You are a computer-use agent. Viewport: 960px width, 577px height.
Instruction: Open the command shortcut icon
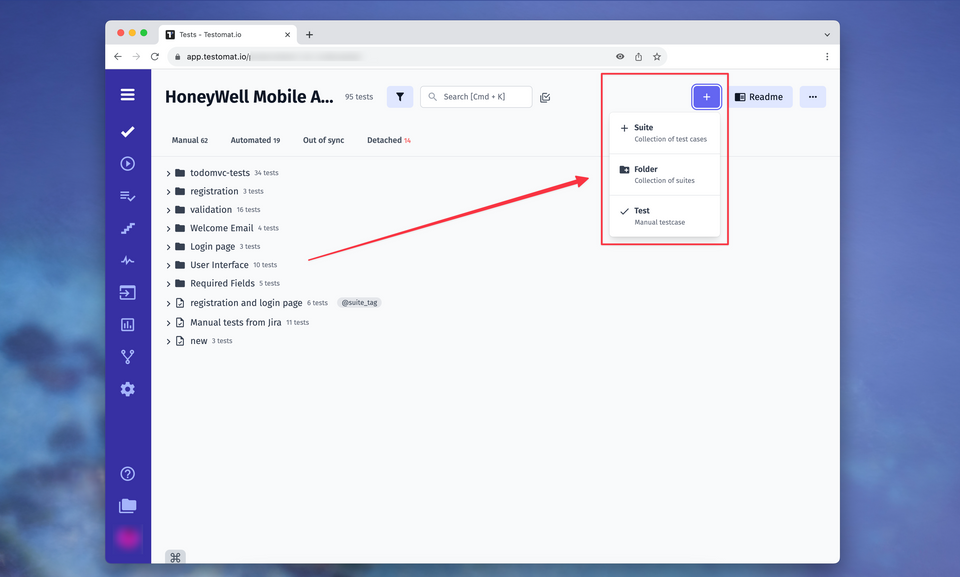point(175,557)
